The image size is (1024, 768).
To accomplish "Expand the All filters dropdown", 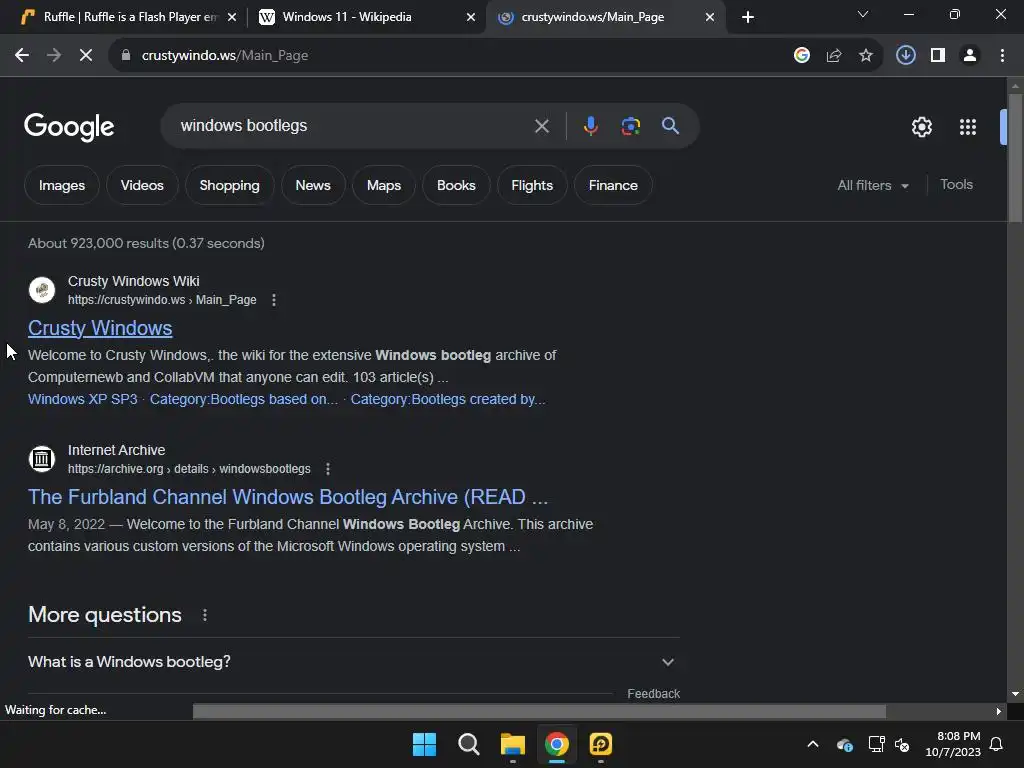I will [x=872, y=185].
